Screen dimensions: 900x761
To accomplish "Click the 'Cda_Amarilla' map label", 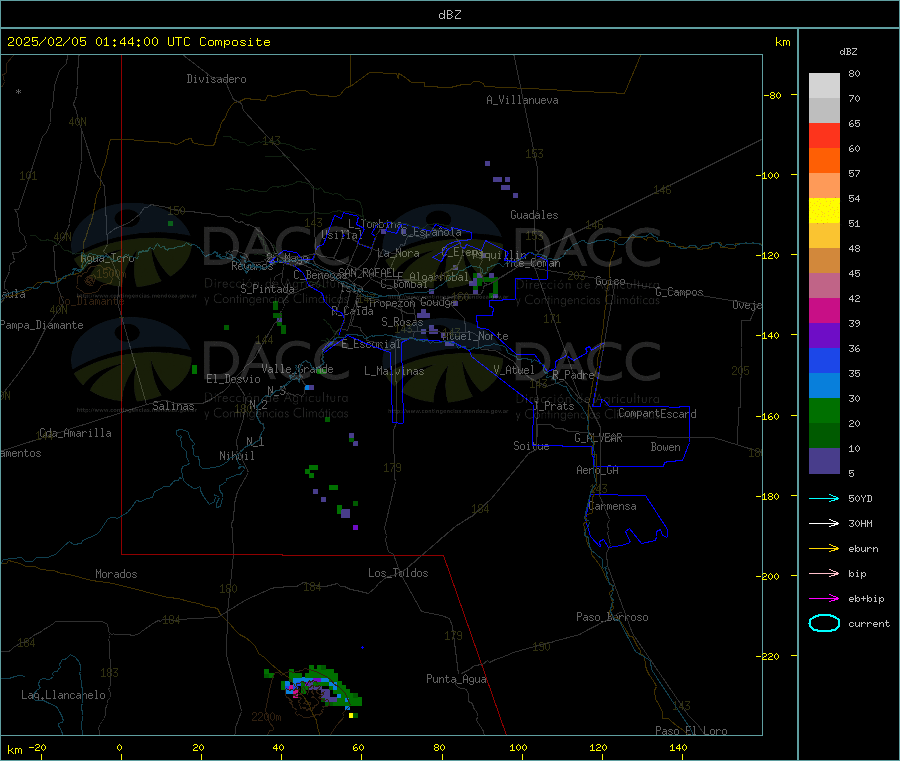I will click(x=76, y=433).
